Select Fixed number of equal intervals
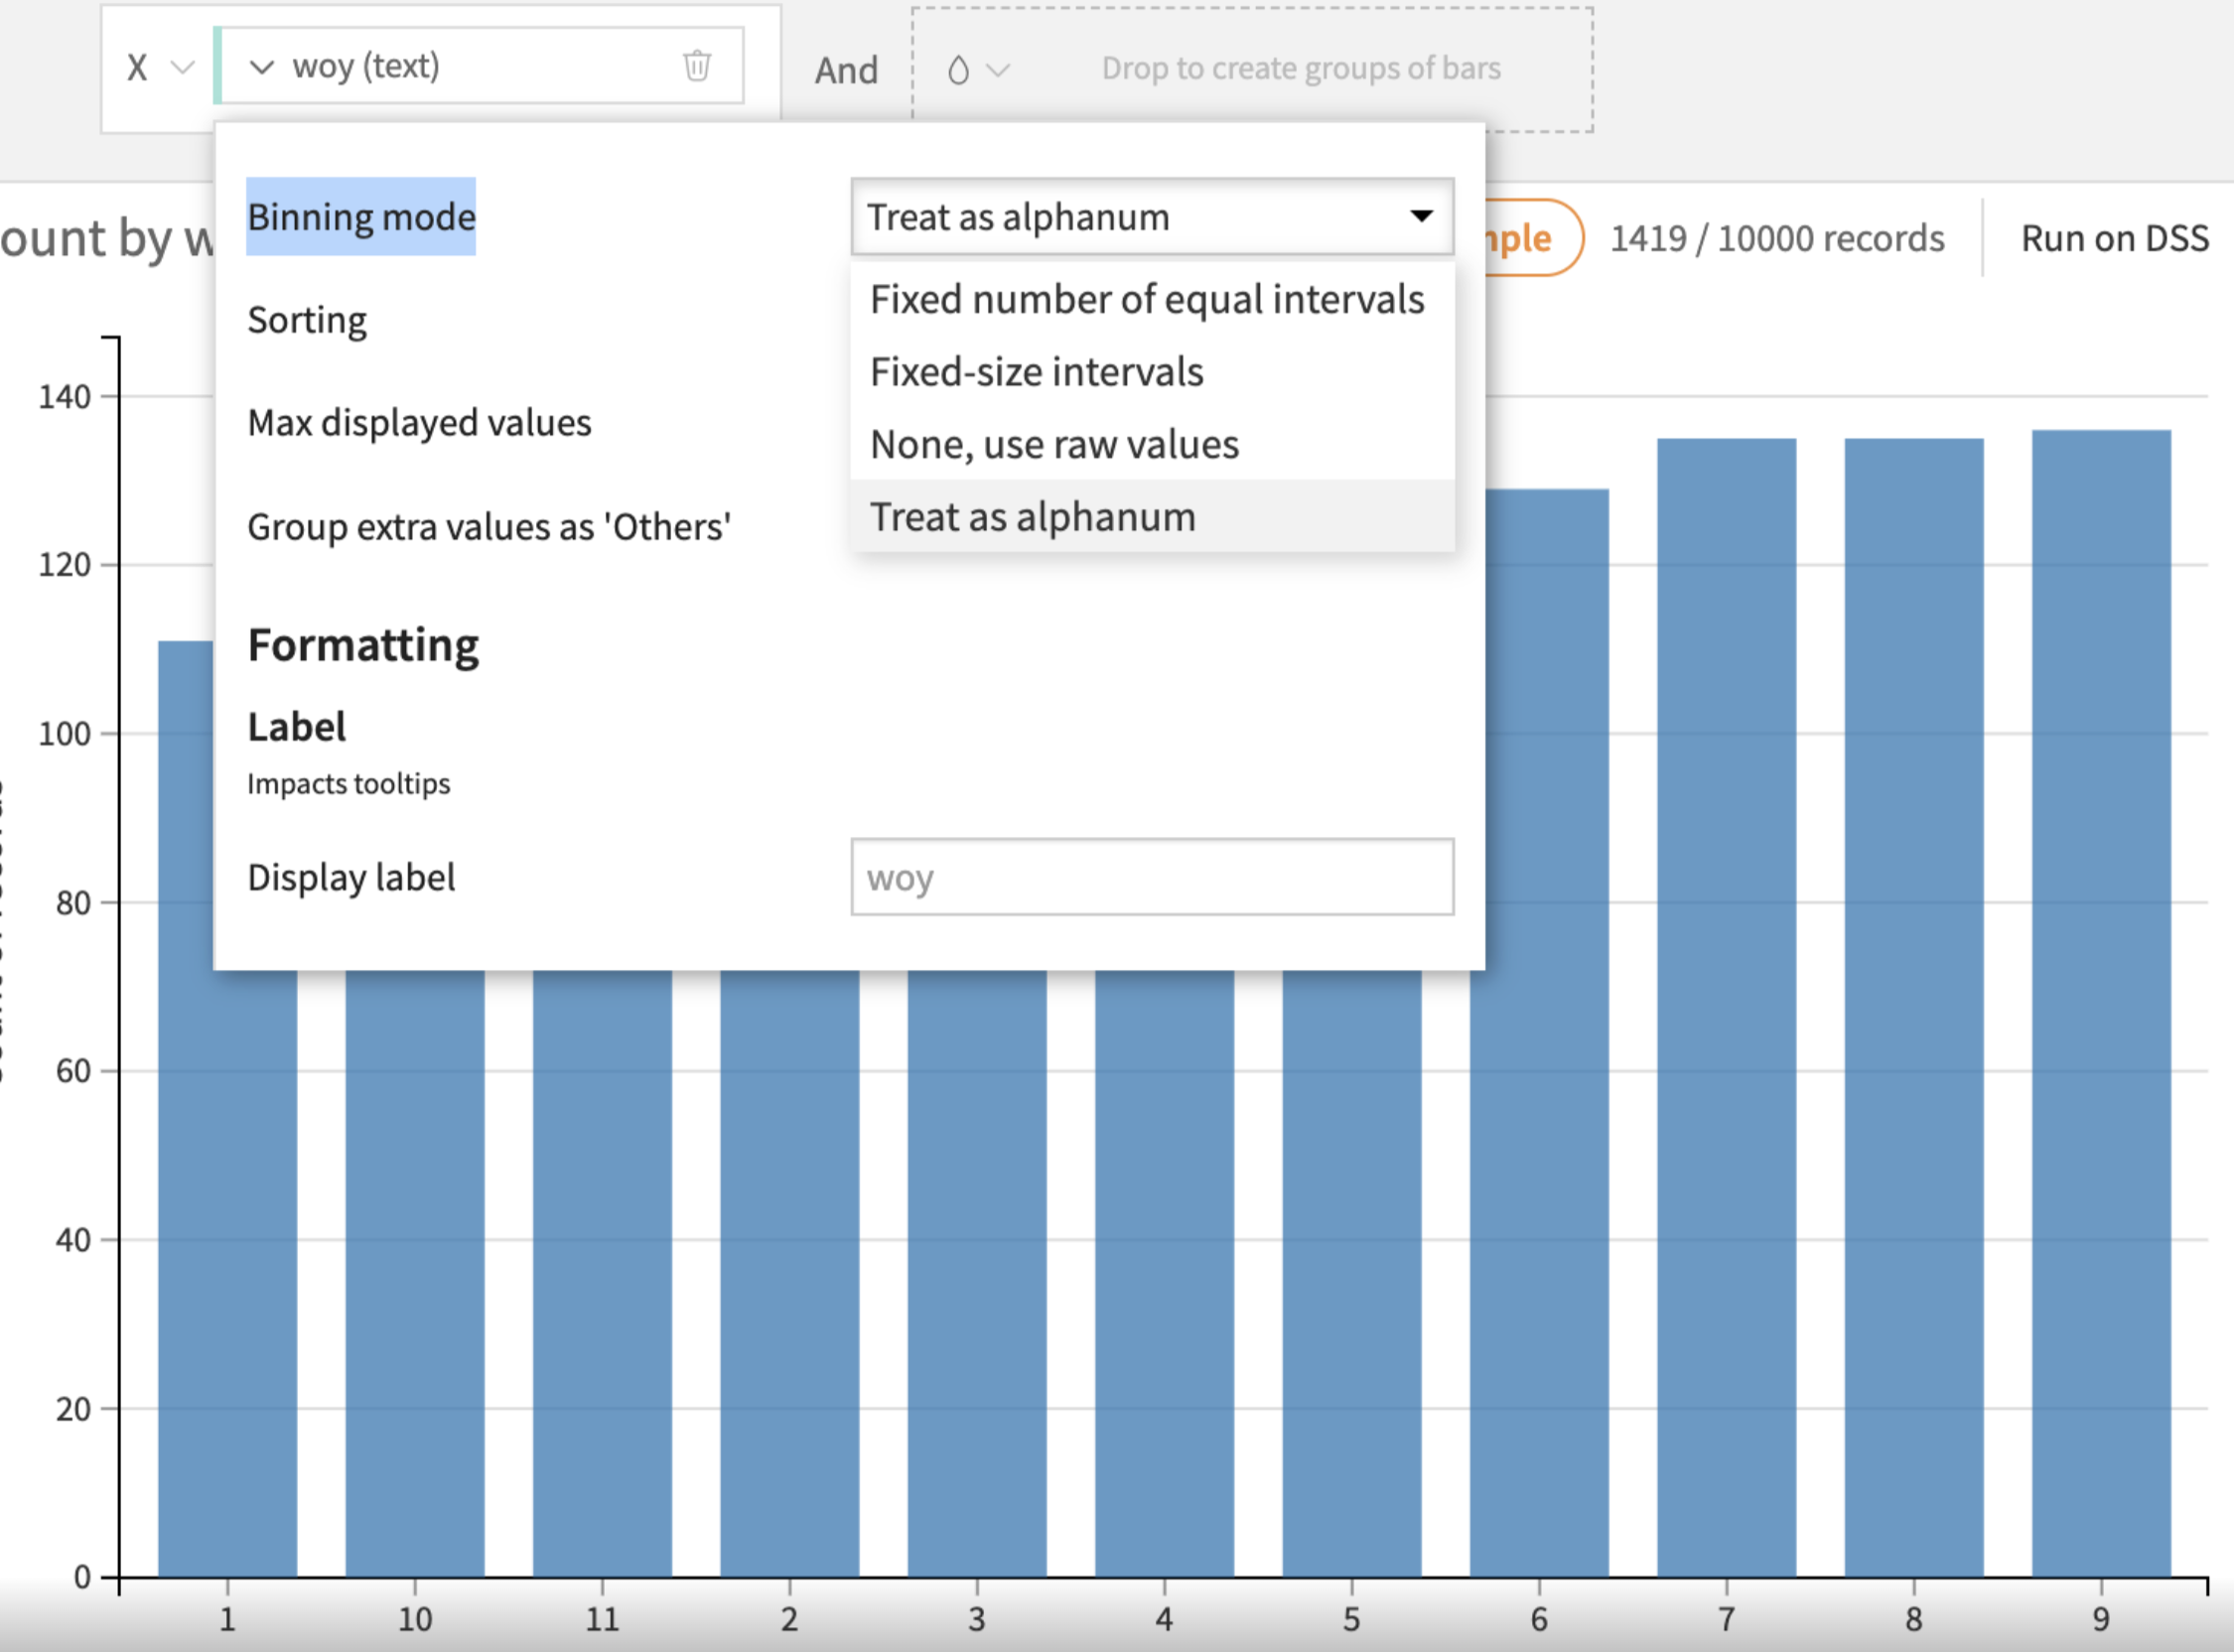 [x=1146, y=299]
